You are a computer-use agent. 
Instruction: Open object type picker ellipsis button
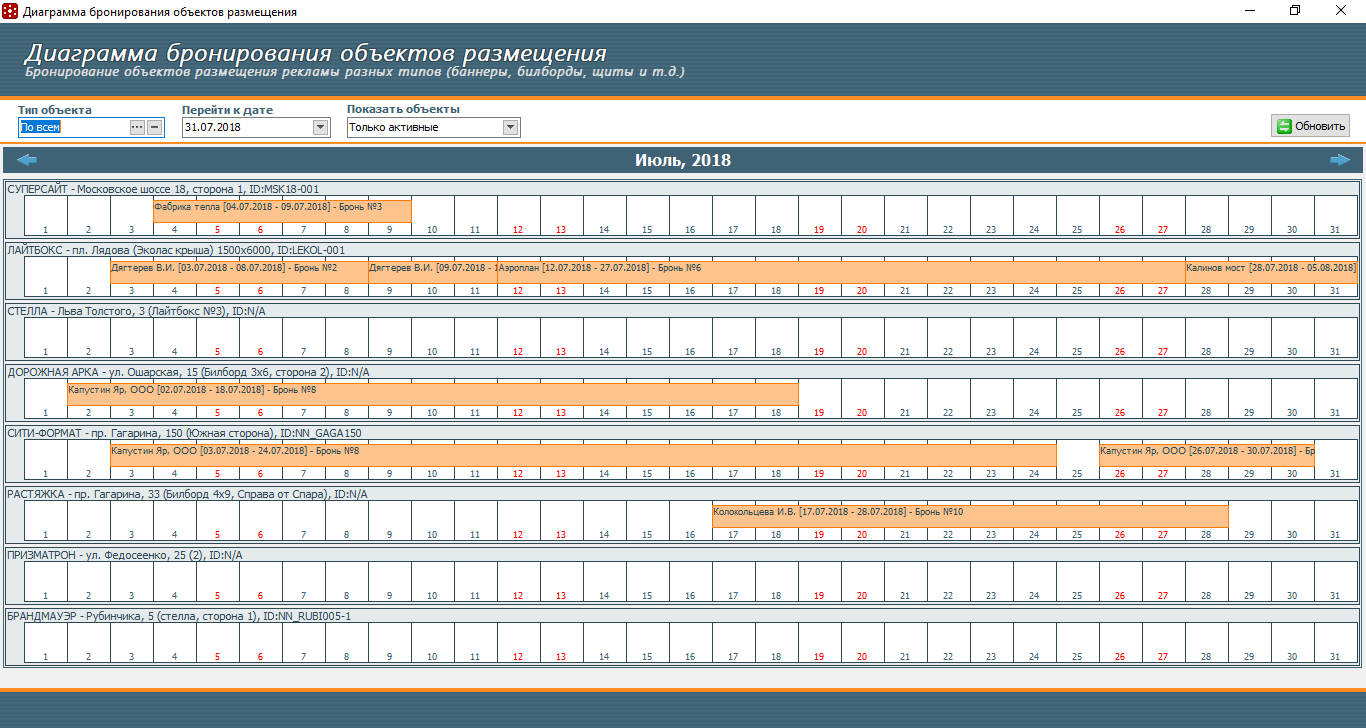(138, 127)
